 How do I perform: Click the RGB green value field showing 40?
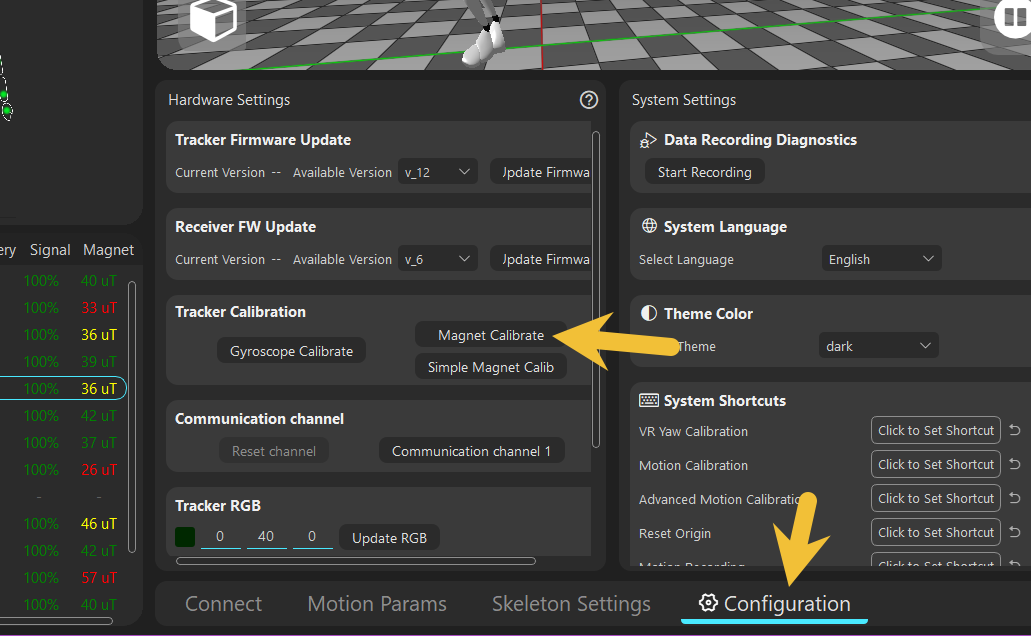tap(266, 537)
